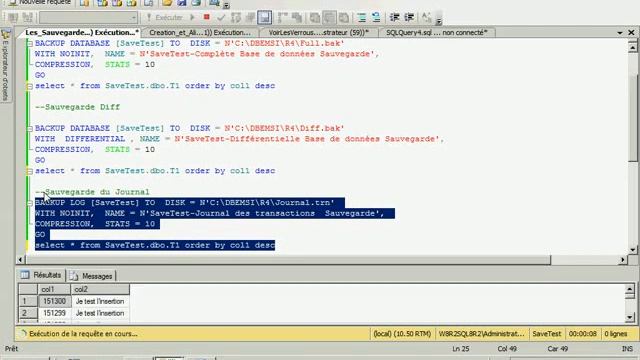This screenshot has width=640, height=360.
Task: Click left arrow of the editor horizontal scrollbar
Action: pos(20,260)
